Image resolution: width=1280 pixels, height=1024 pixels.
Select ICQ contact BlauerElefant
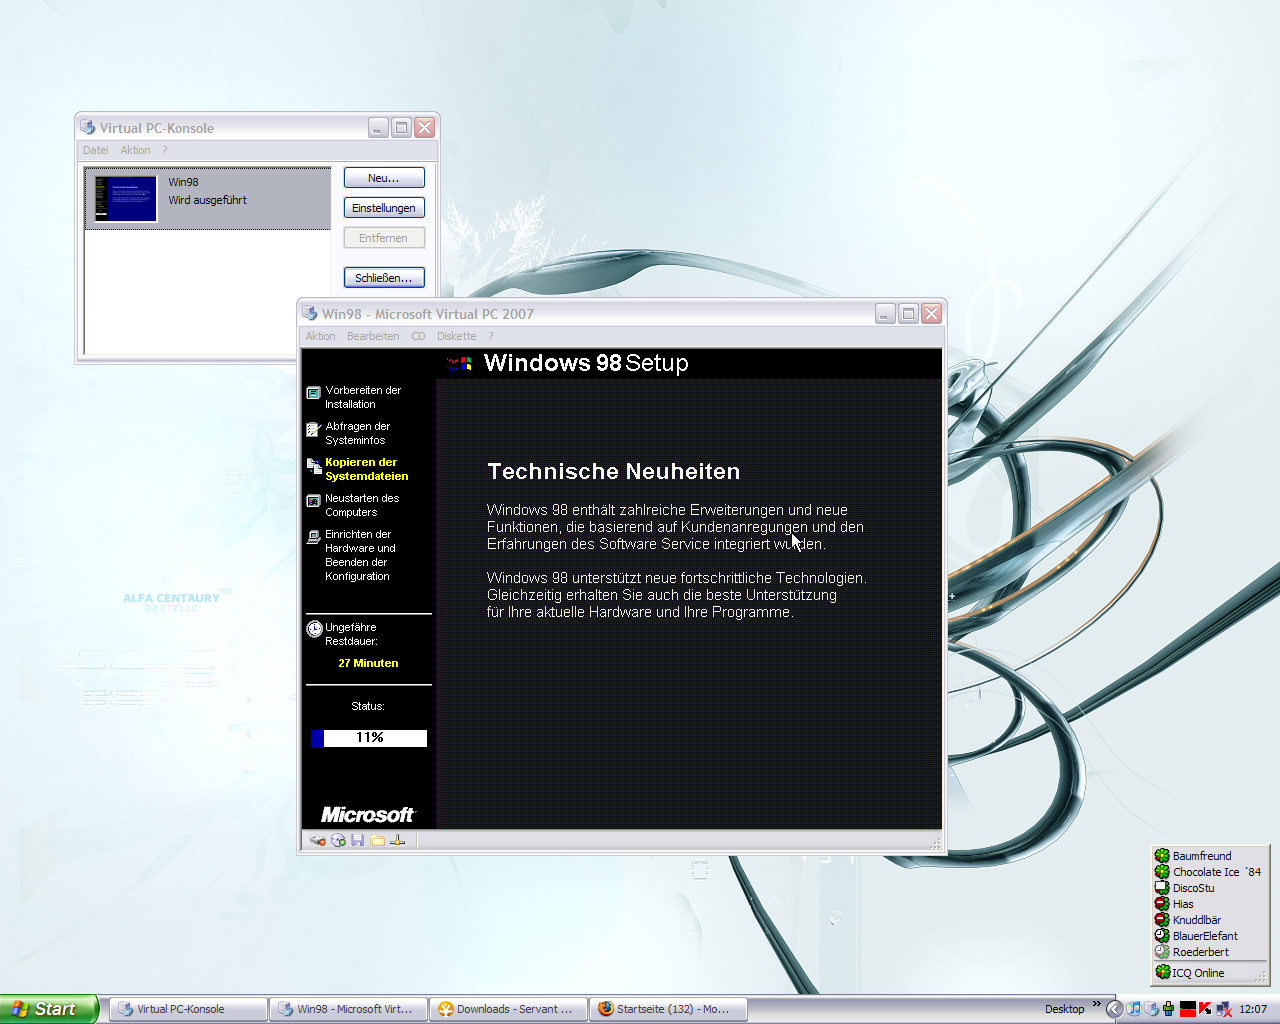pyautogui.click(x=1196, y=936)
